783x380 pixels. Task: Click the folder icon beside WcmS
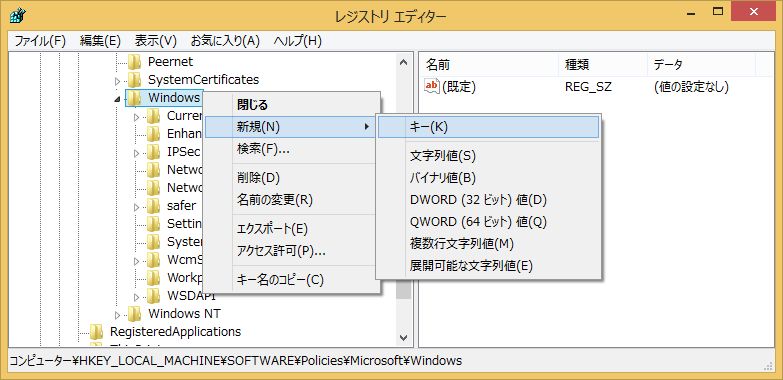click(153, 260)
